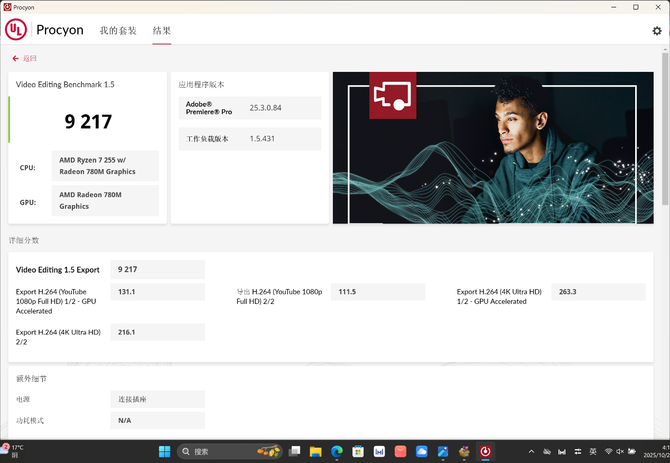Launch Microsoft Edge from the taskbar
Image resolution: width=670 pixels, height=463 pixels.
pyautogui.click(x=337, y=451)
